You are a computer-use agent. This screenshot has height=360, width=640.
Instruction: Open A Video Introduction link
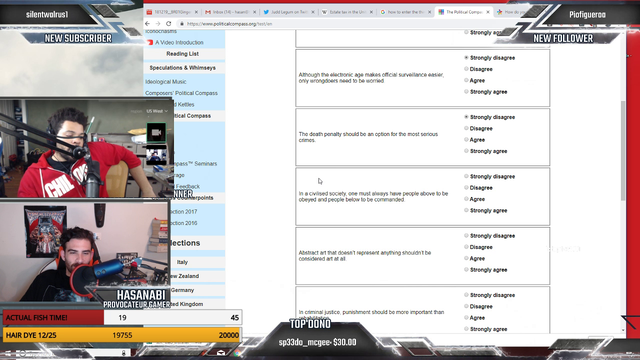[179, 42]
